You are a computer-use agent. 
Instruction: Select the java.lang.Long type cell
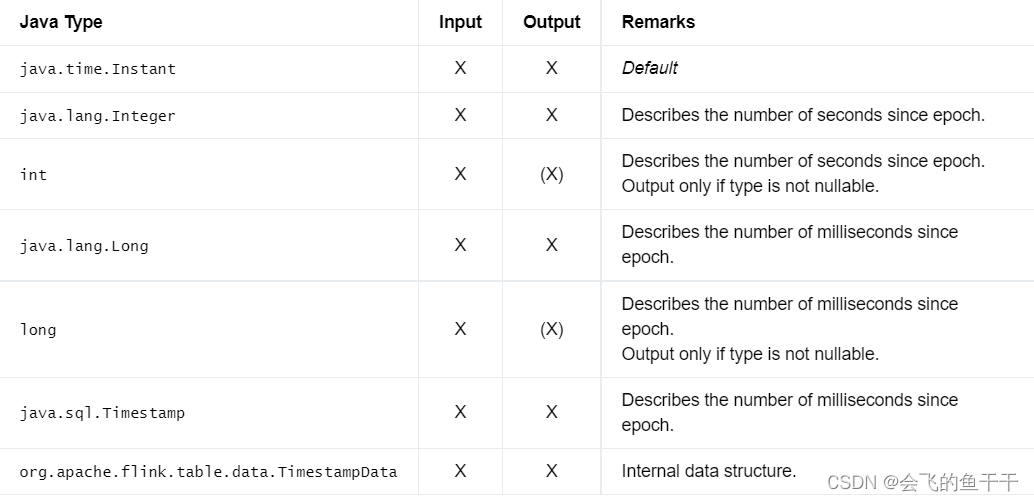[84, 246]
